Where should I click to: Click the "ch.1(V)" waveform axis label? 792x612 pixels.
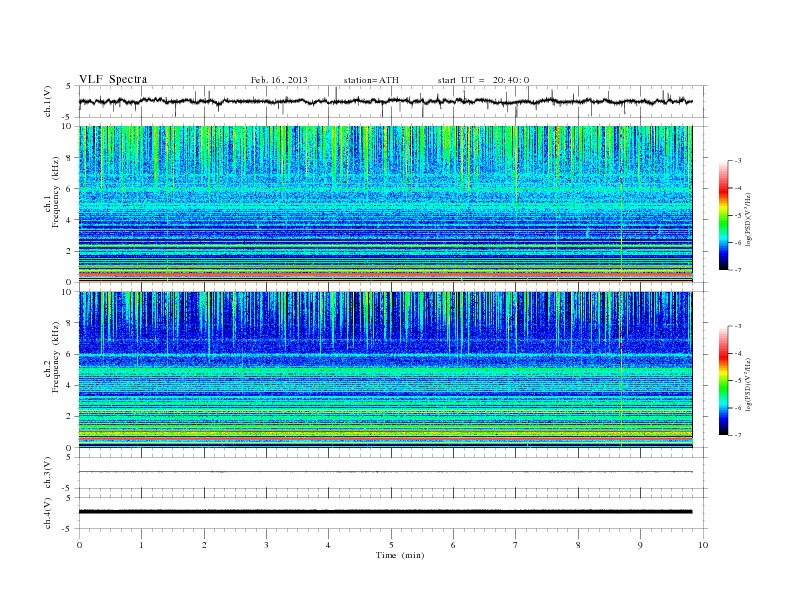point(48,101)
